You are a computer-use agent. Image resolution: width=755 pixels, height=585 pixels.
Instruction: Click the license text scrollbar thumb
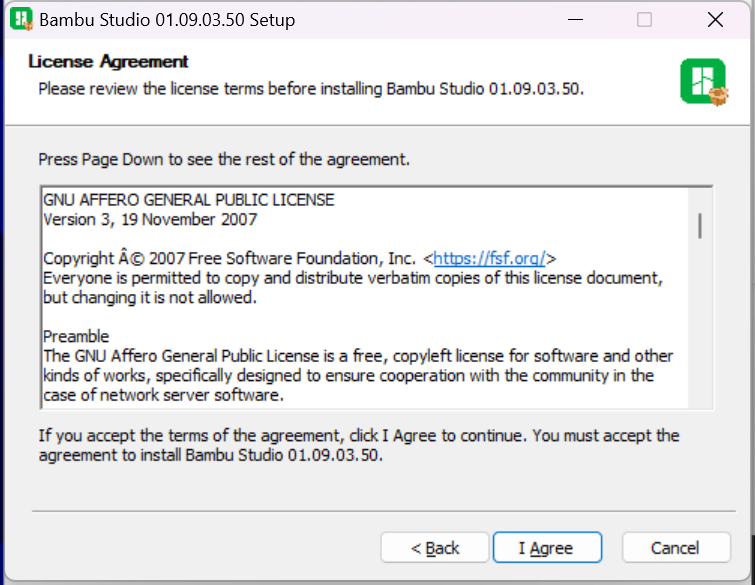click(700, 225)
